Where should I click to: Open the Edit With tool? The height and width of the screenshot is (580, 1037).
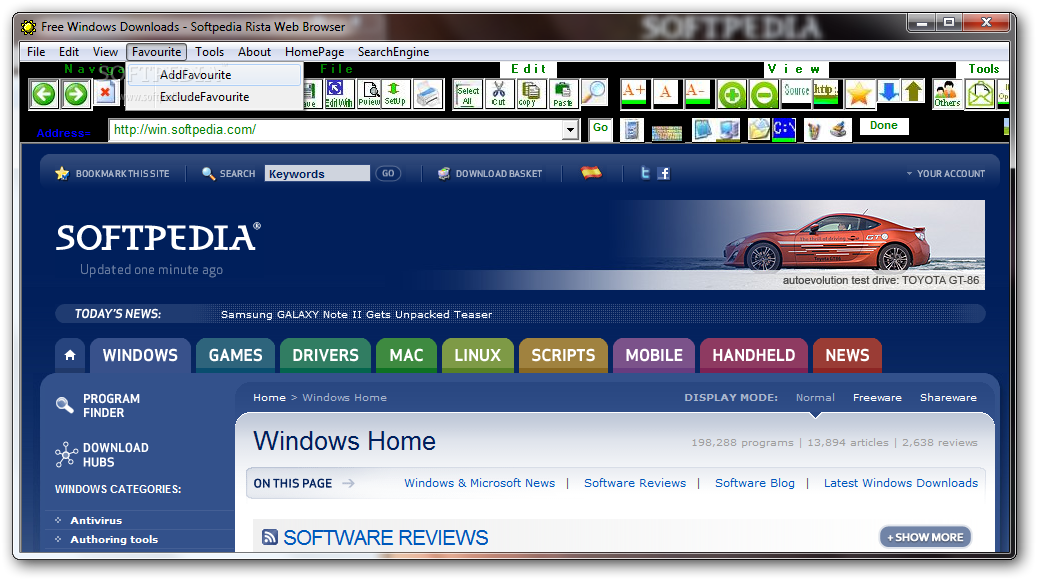339,94
